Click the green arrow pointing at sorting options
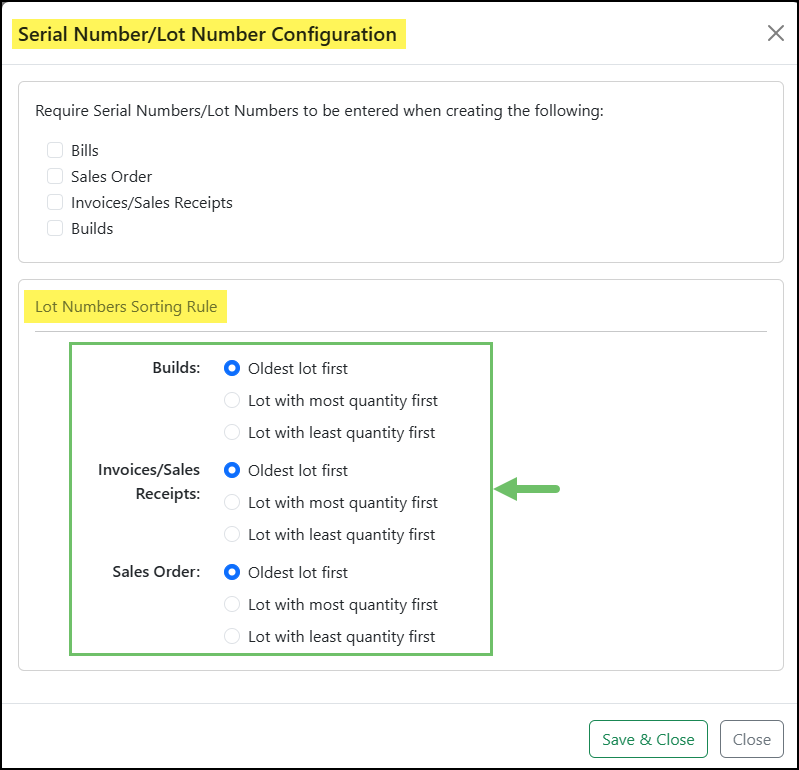The height and width of the screenshot is (770, 799). click(x=528, y=489)
